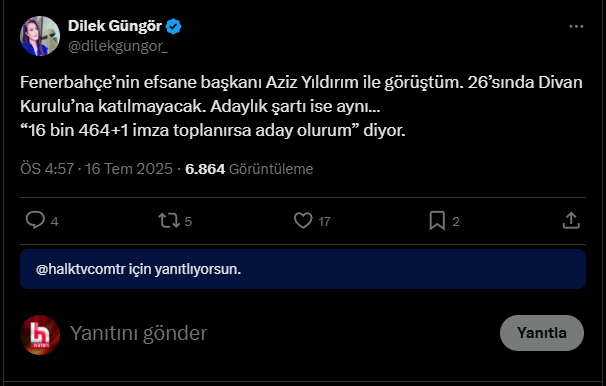The image size is (606, 386).
Task: Click the @halktvcomtr mention in the banner
Action: (x=80, y=269)
